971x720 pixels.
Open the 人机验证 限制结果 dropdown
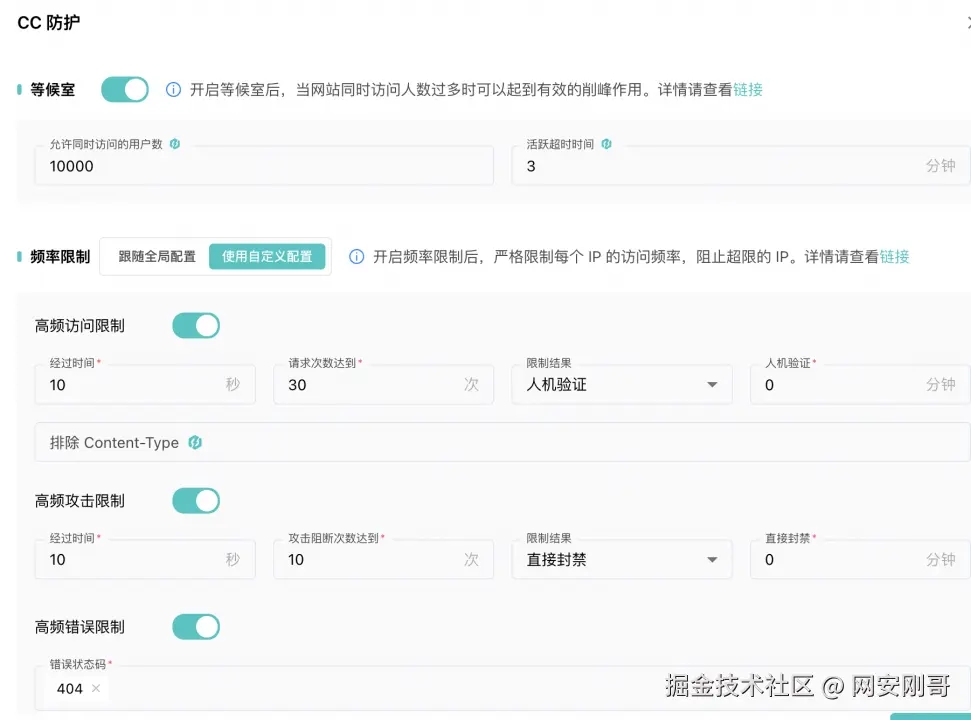click(622, 384)
